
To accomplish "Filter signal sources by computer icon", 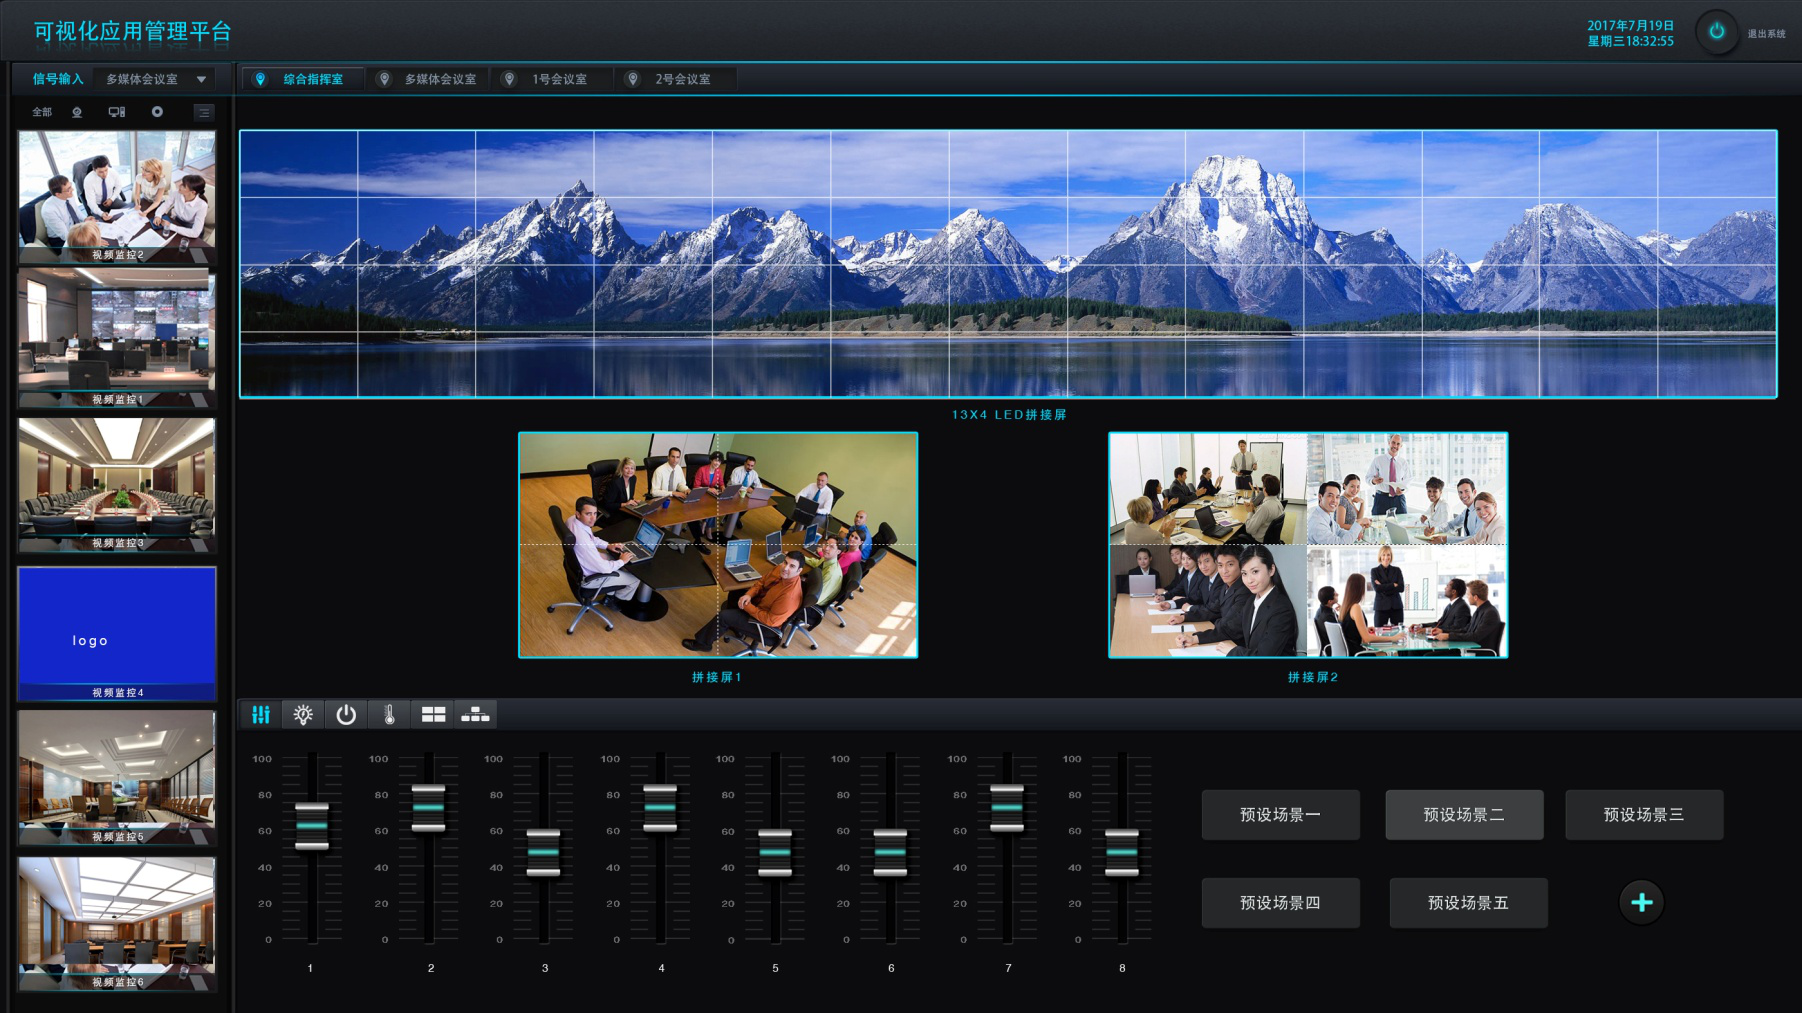I will click(x=117, y=112).
